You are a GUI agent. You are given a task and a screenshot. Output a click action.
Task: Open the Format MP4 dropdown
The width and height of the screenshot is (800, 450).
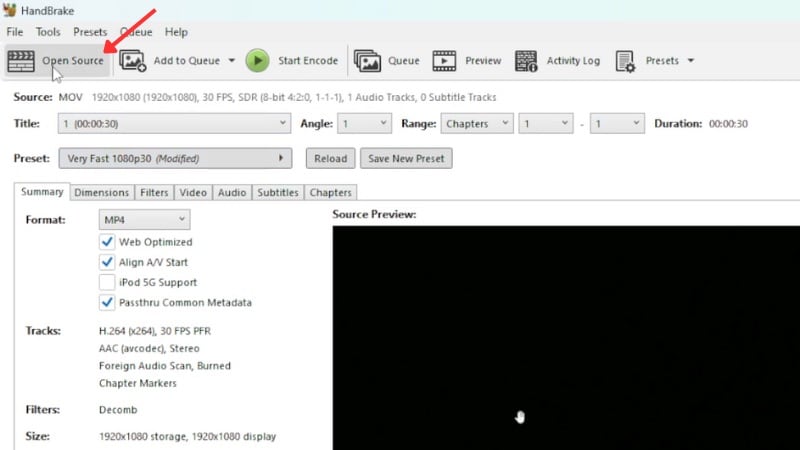click(144, 219)
